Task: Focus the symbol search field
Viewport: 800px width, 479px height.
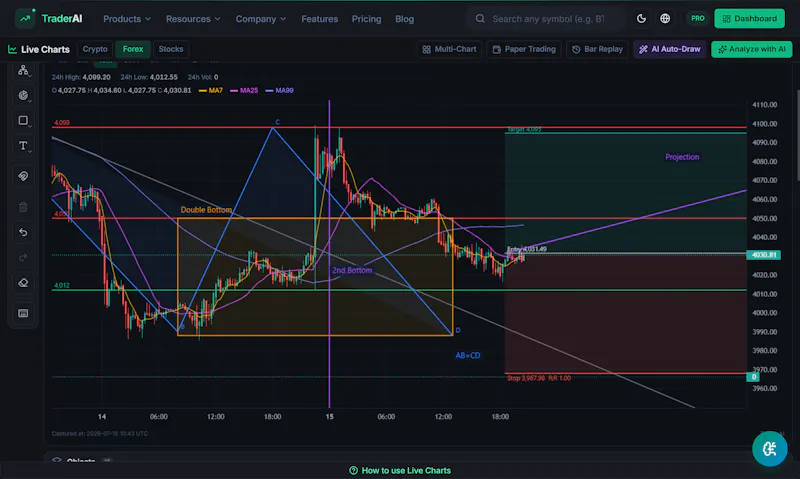Action: click(x=548, y=19)
